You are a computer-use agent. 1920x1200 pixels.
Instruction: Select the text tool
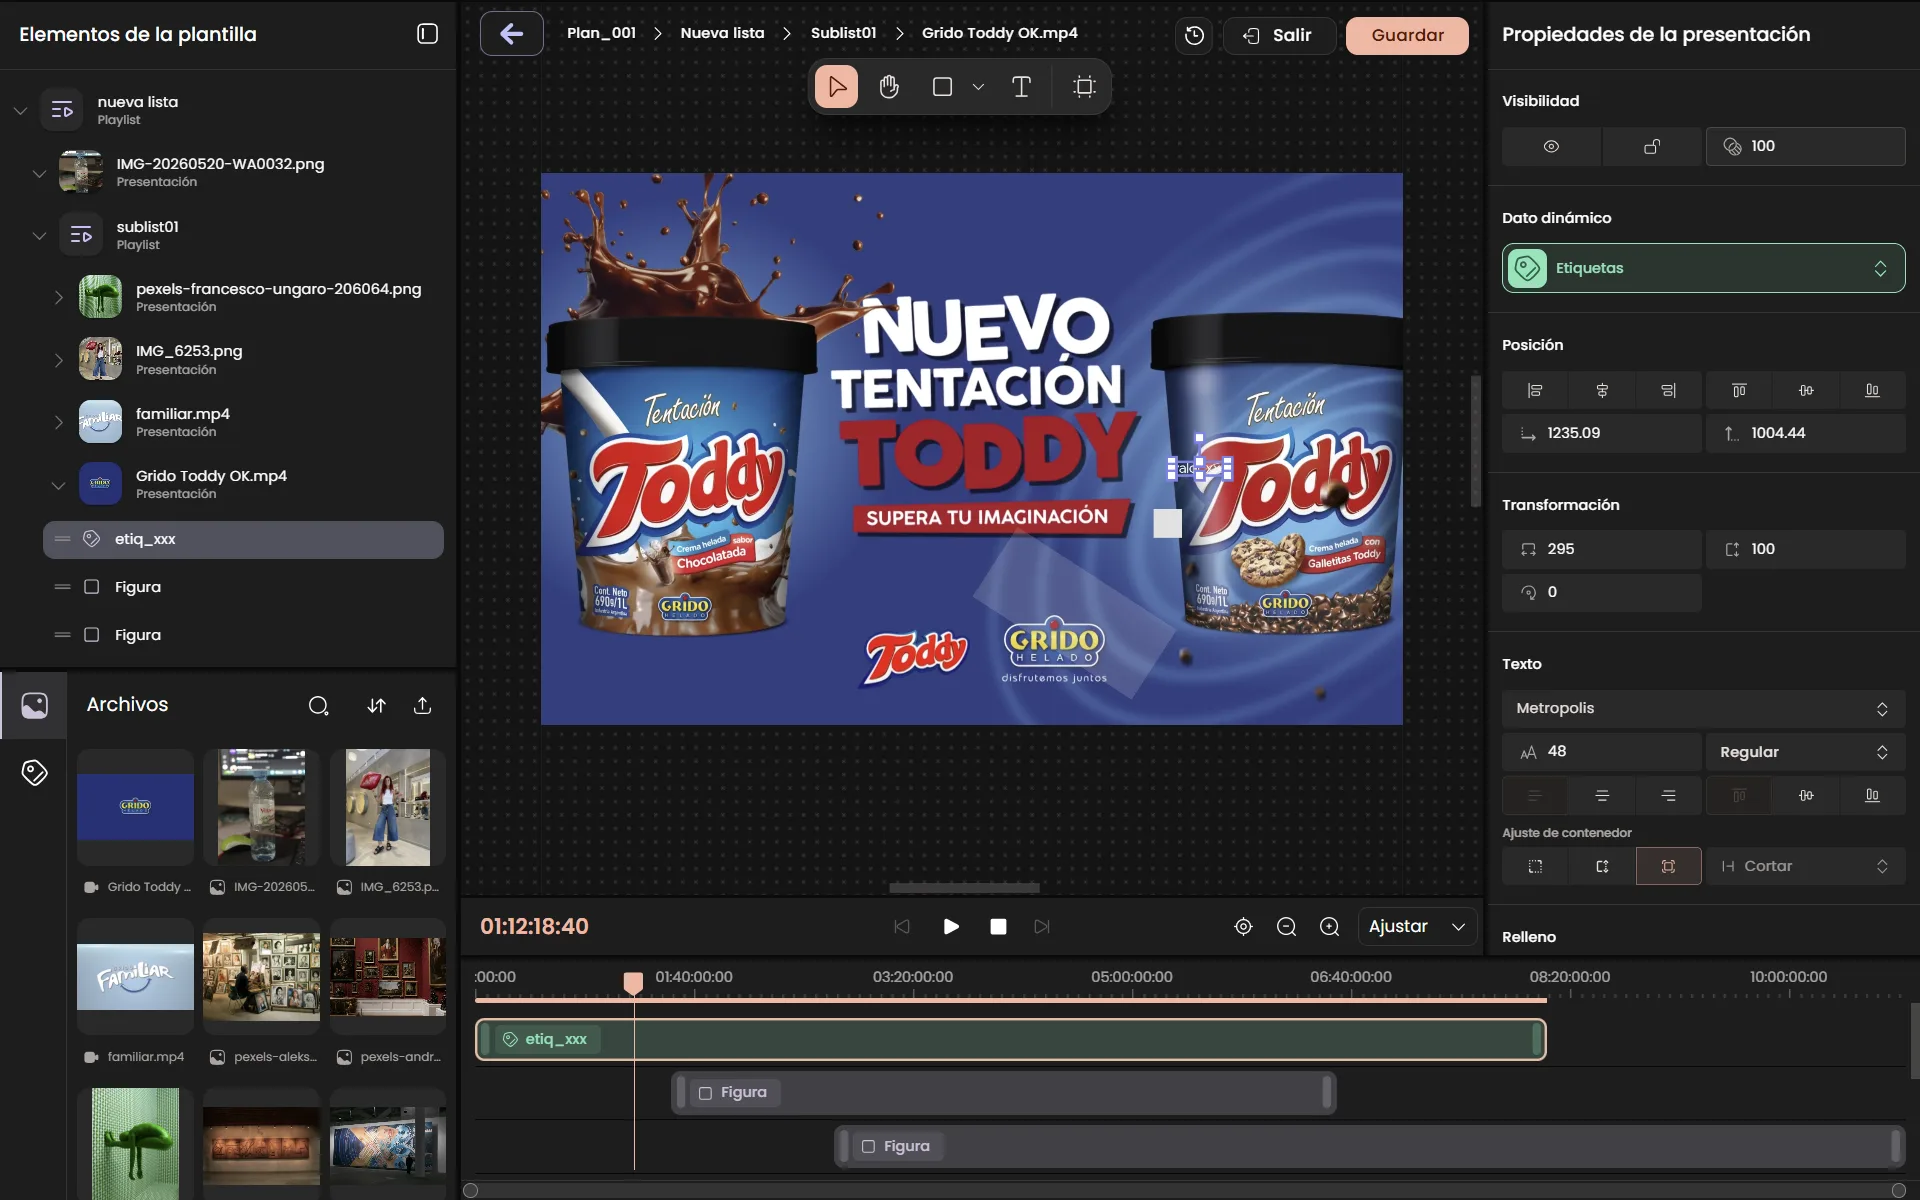point(1021,87)
